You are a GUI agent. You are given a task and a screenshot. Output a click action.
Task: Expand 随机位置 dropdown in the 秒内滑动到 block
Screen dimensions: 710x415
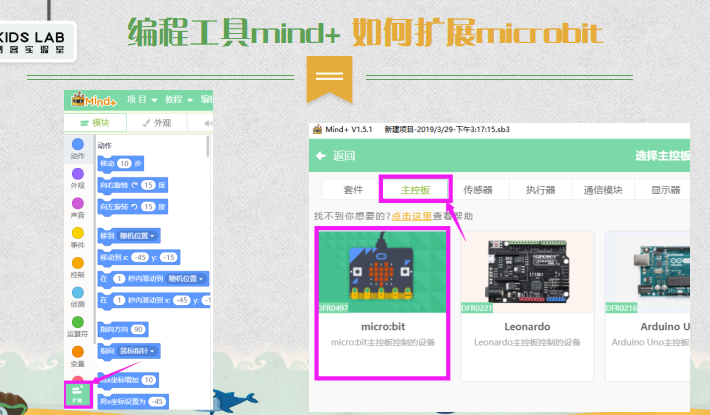pos(186,279)
